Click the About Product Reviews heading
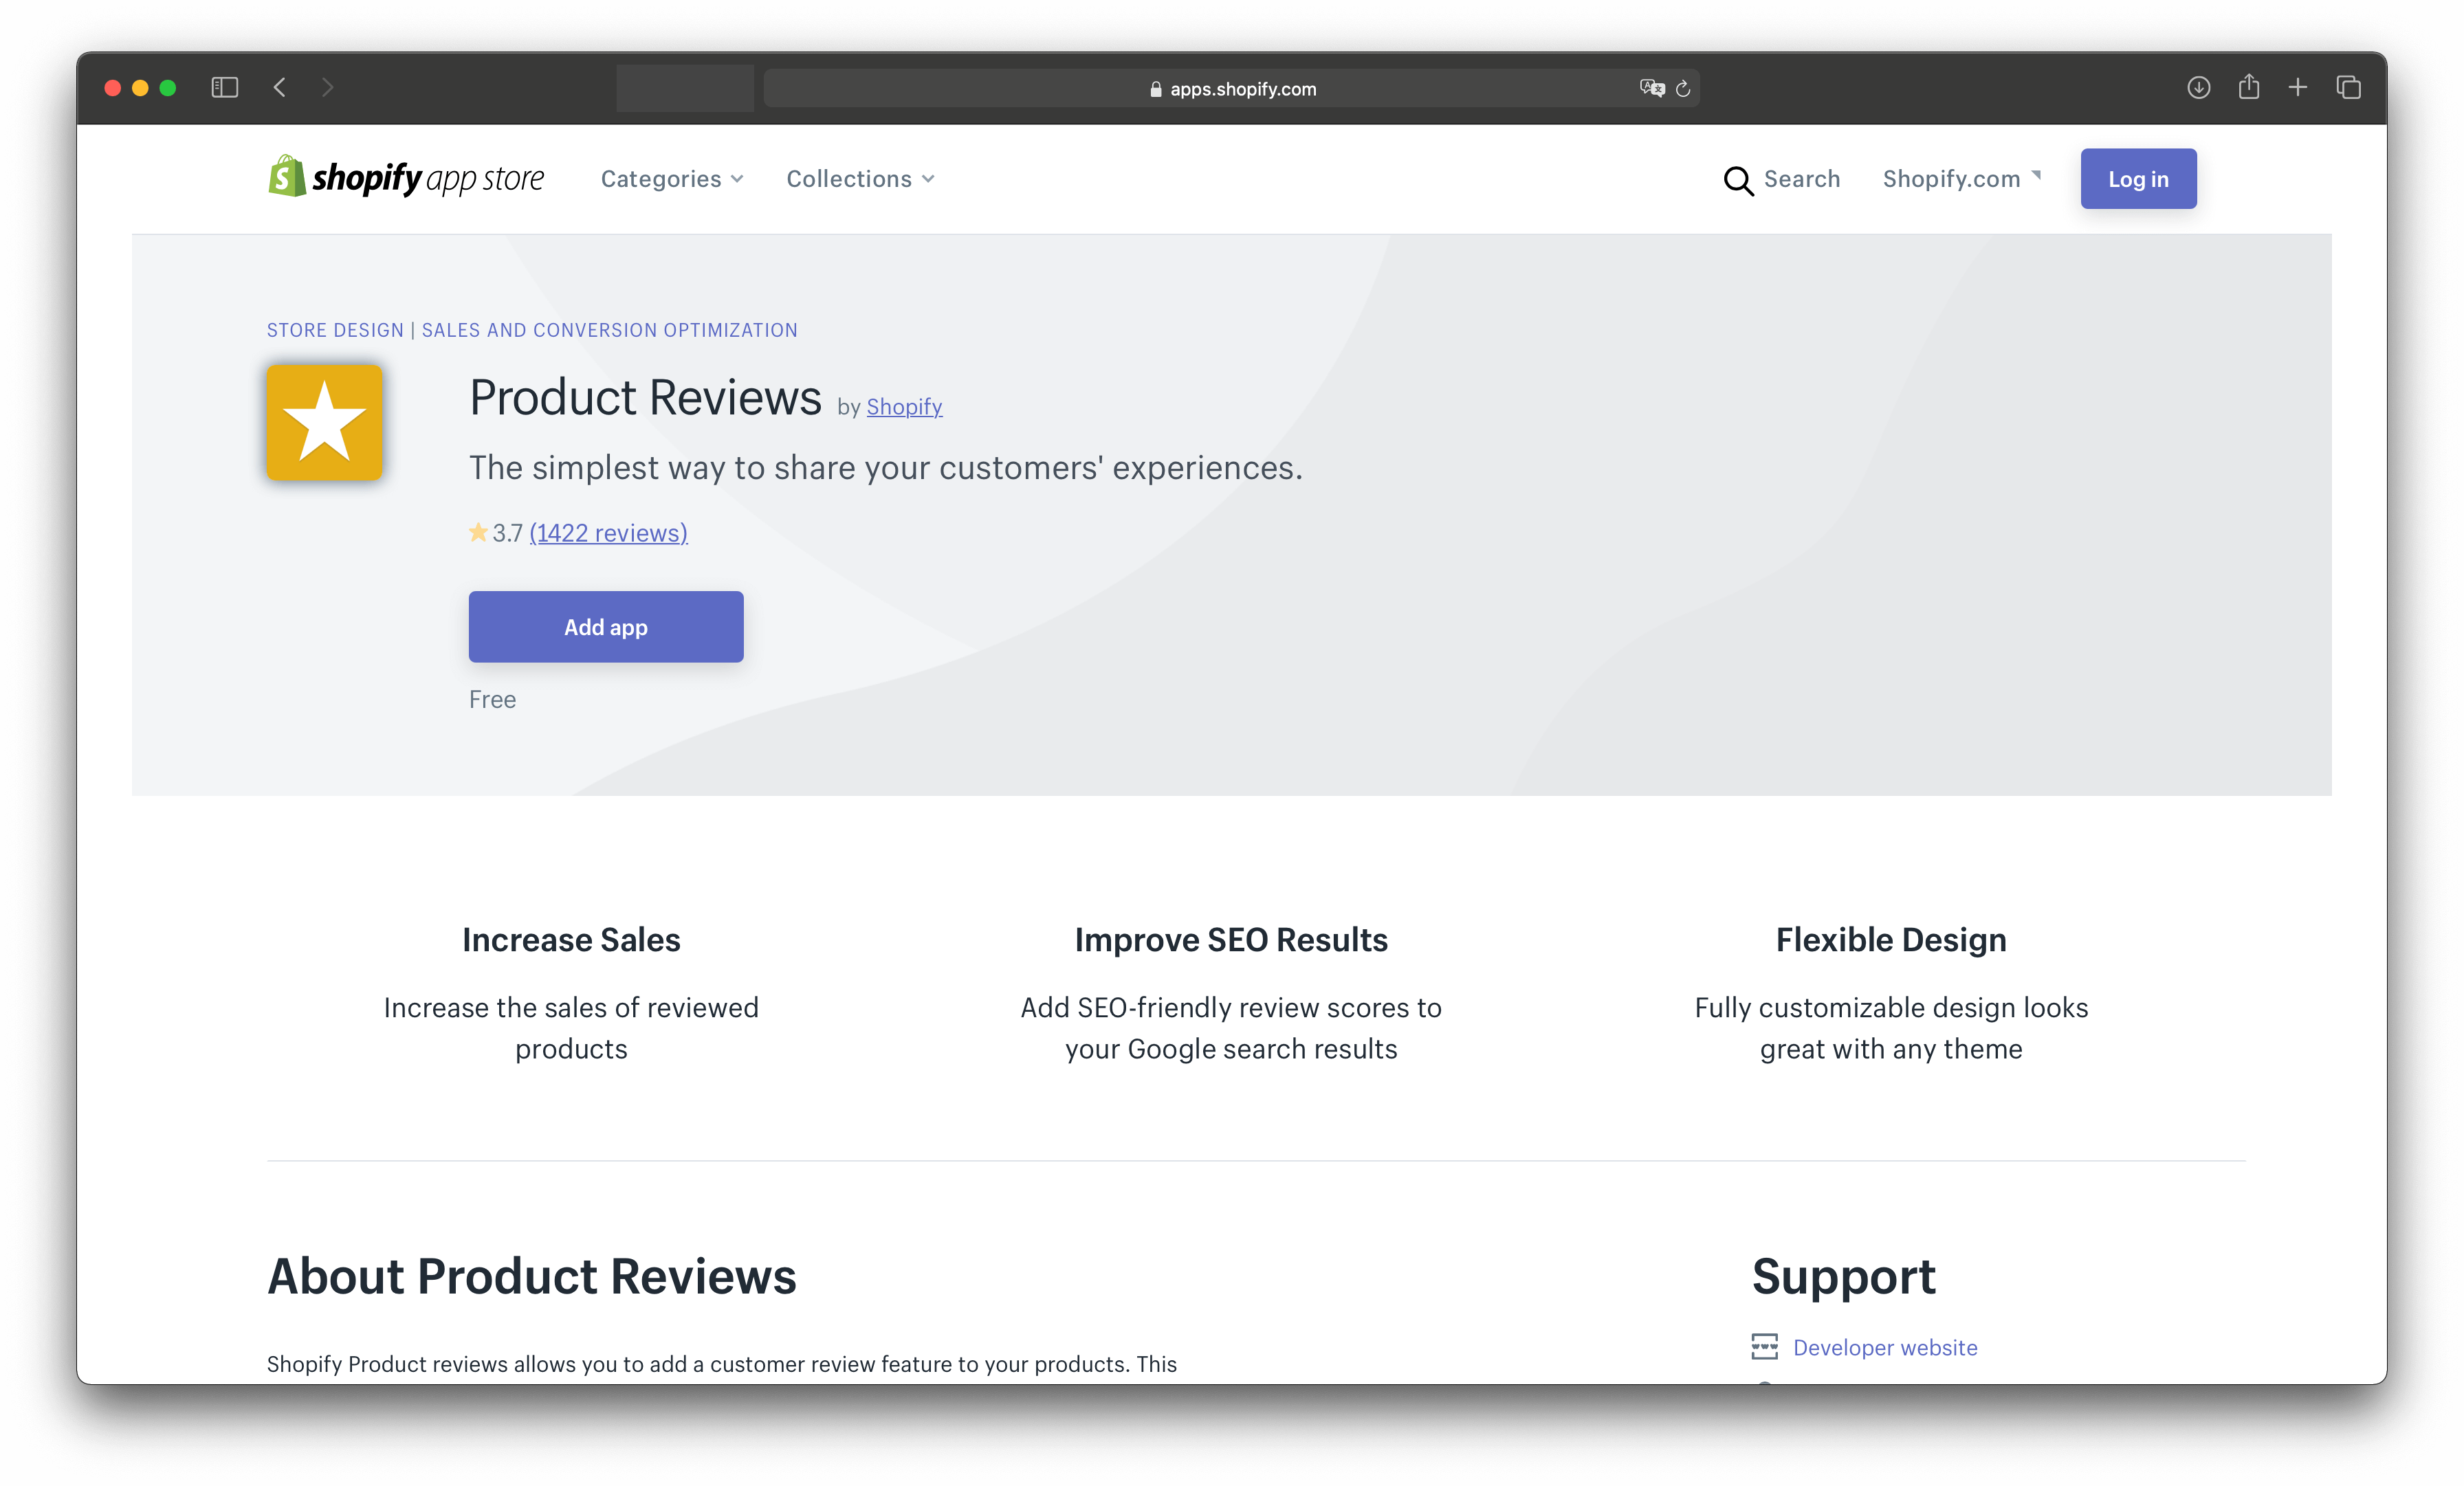 pyautogui.click(x=532, y=1276)
